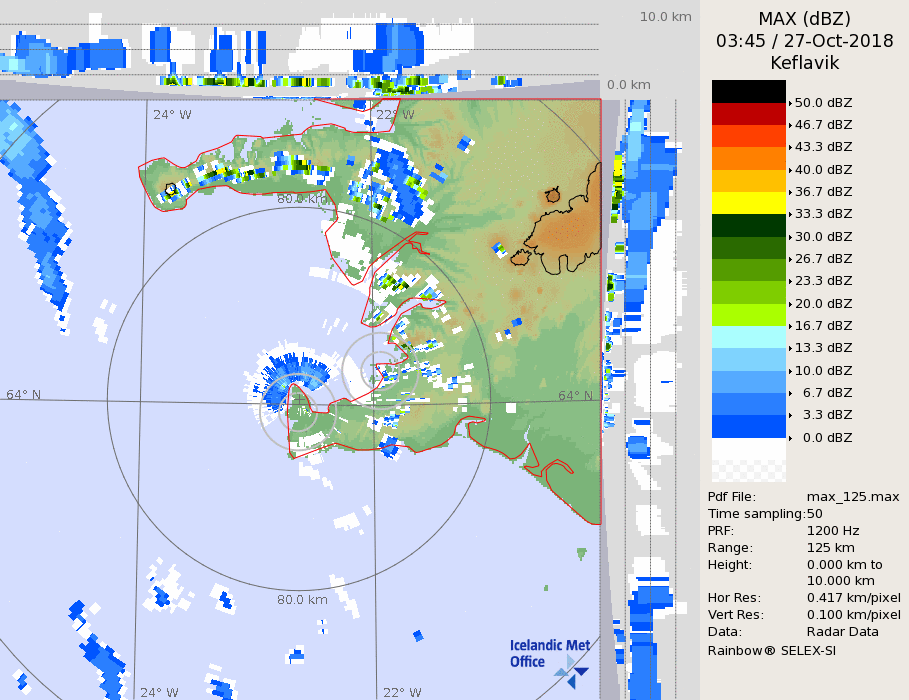
Task: Click the 1200 Hz PRF value
Action: click(832, 531)
